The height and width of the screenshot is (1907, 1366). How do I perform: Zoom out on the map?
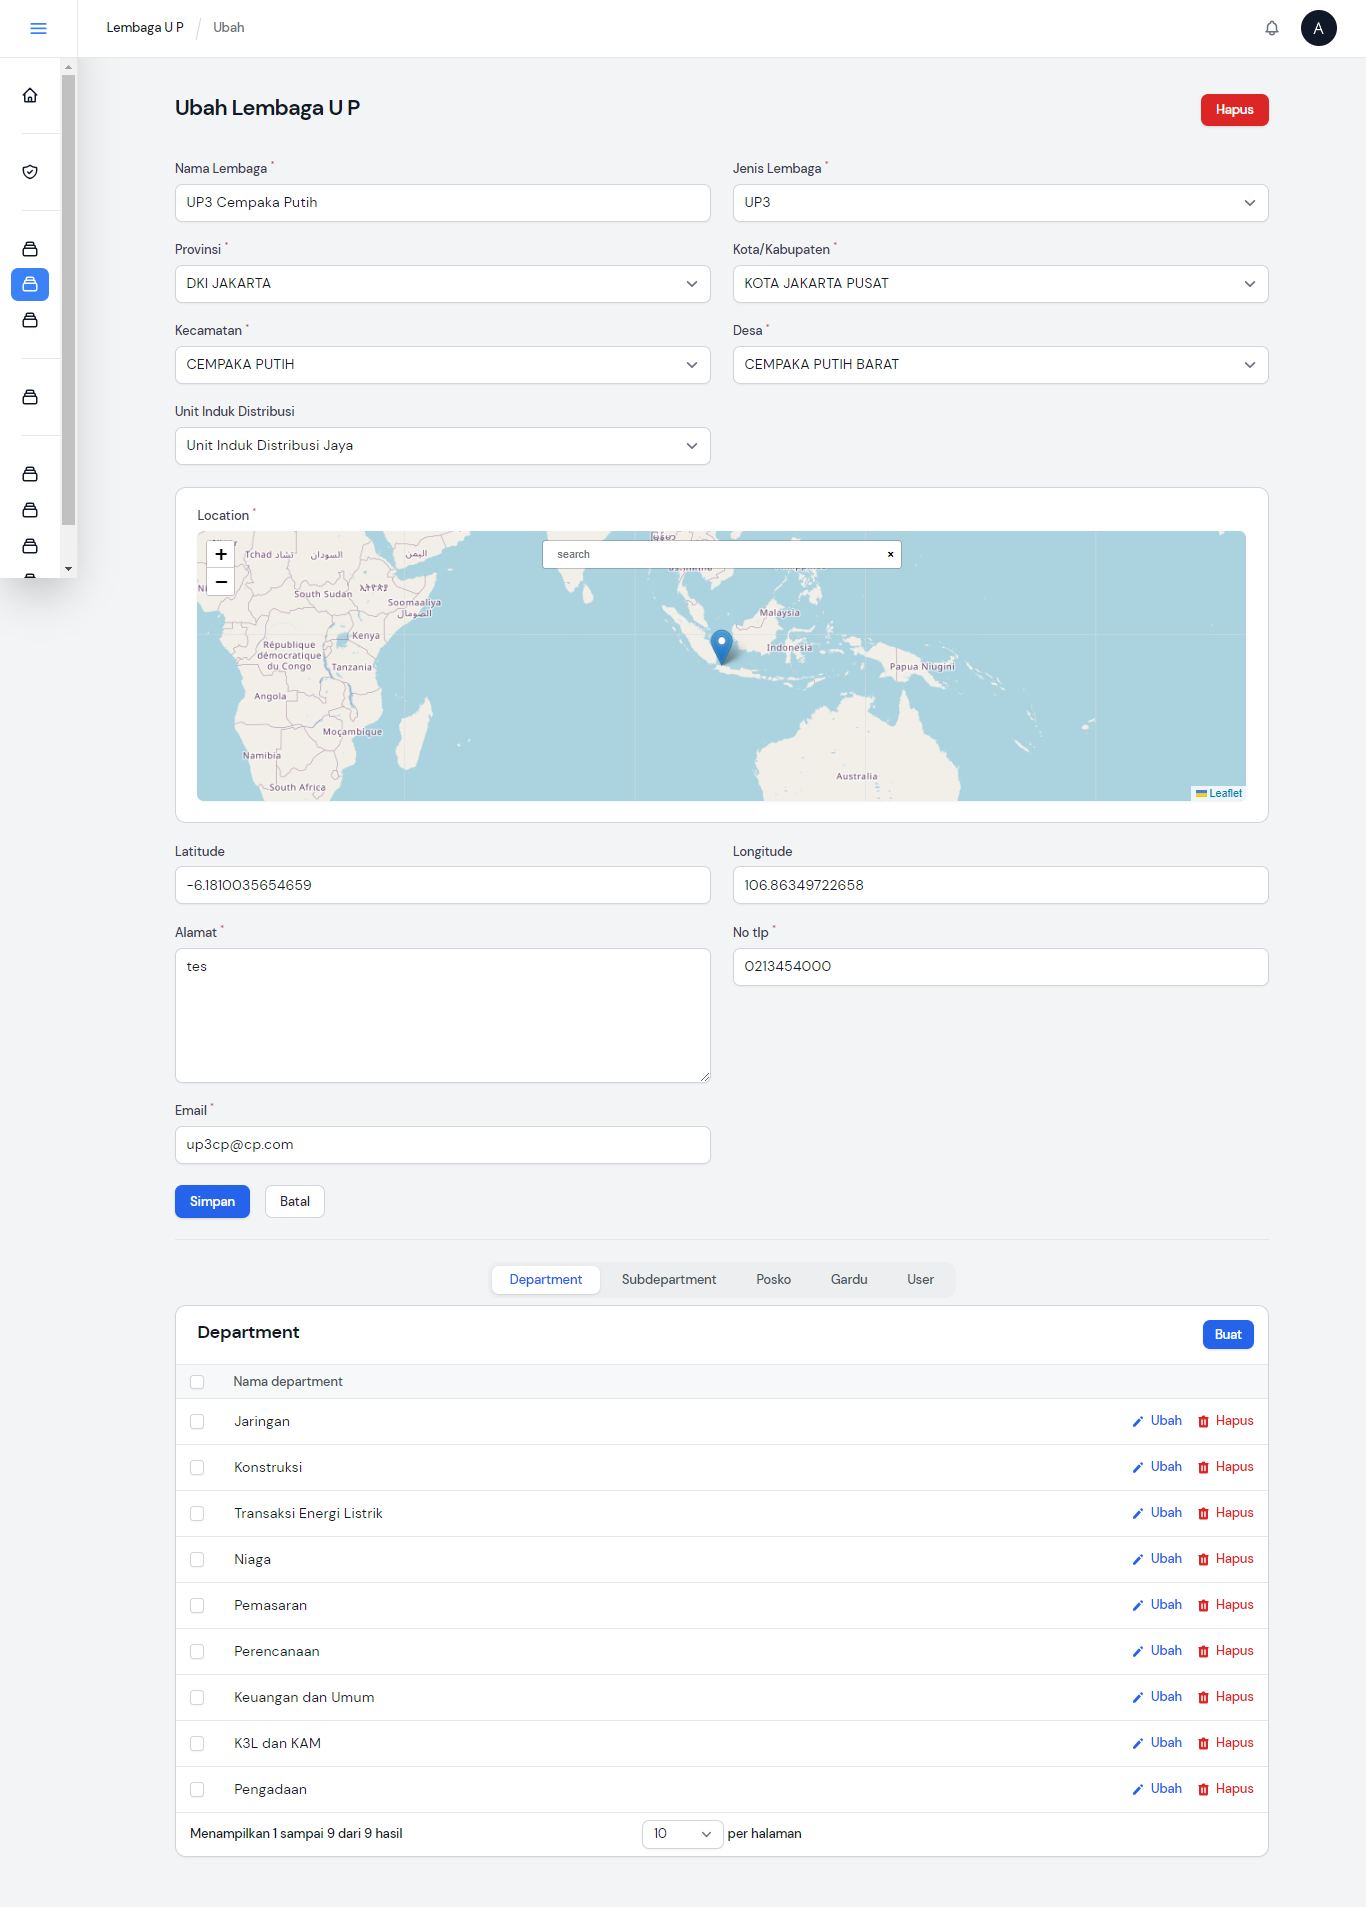221,582
